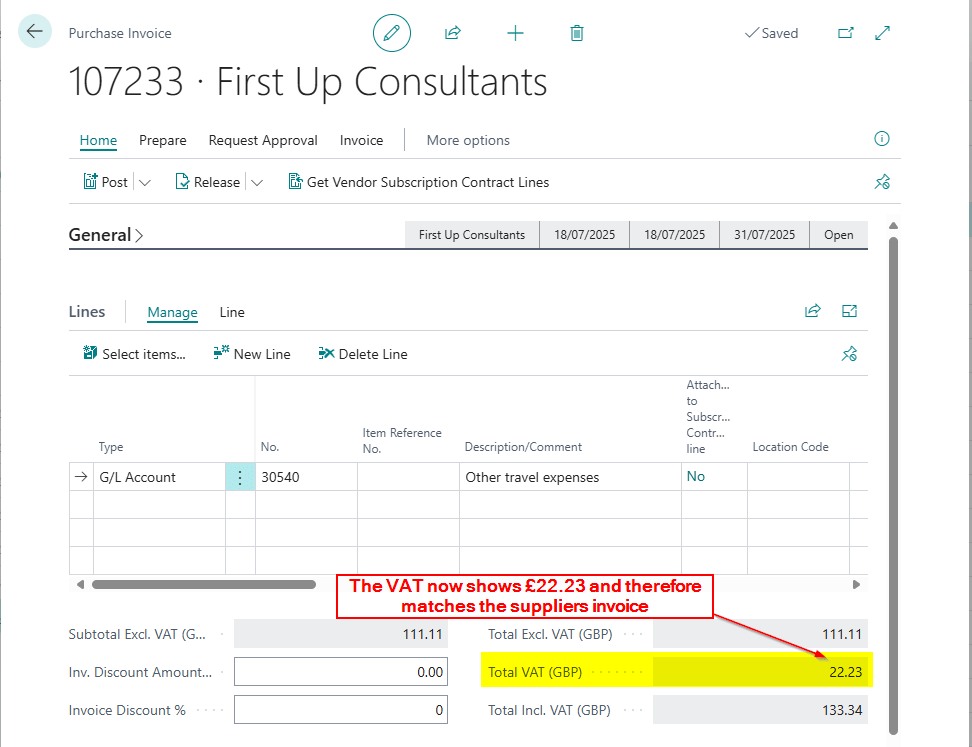Toggle the Attach to Subscription Contract 'No' value
Screen dimensions: 972x747
click(695, 477)
